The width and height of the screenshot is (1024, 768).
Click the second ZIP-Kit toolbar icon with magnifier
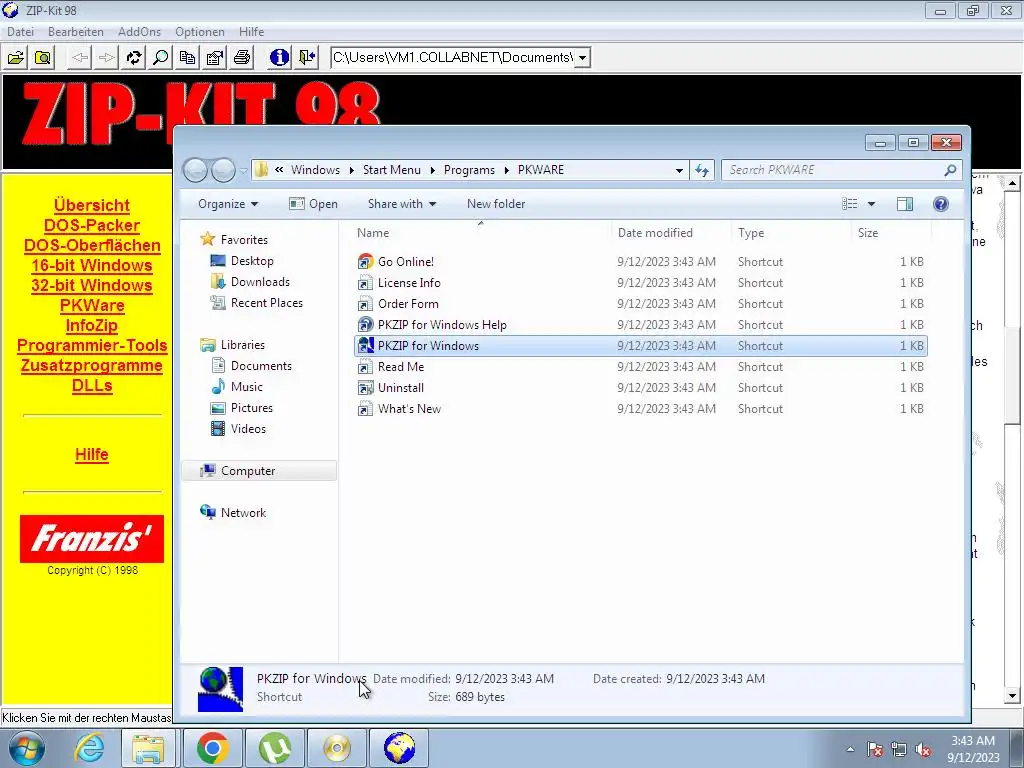42,57
